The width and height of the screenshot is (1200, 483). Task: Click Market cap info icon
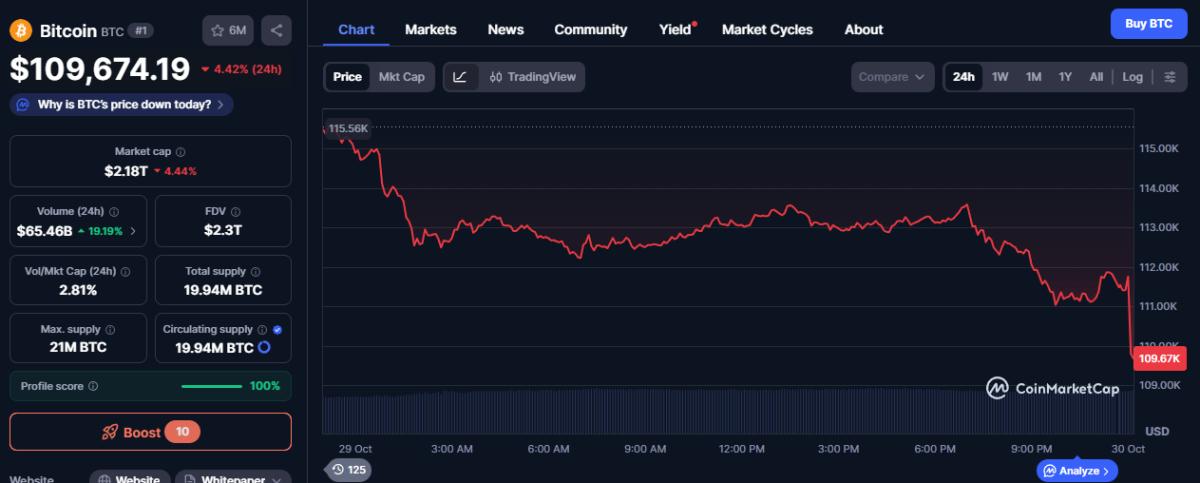click(x=181, y=152)
